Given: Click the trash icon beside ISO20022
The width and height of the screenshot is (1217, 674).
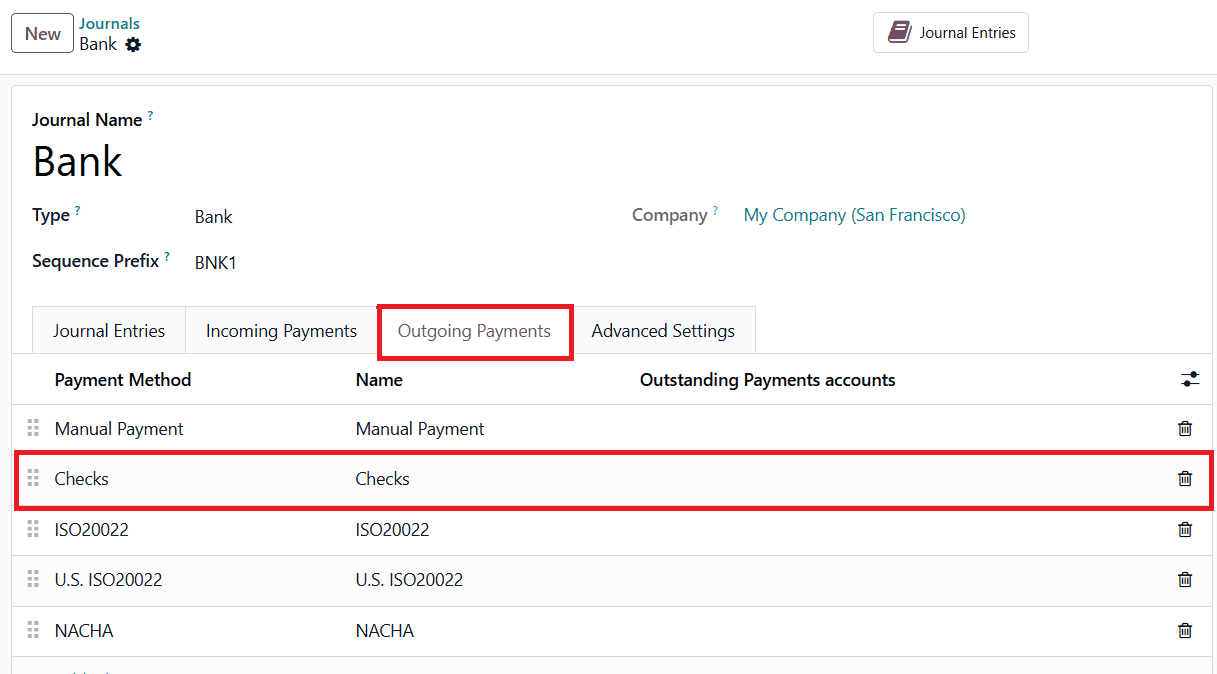Looking at the screenshot, I should coord(1185,529).
